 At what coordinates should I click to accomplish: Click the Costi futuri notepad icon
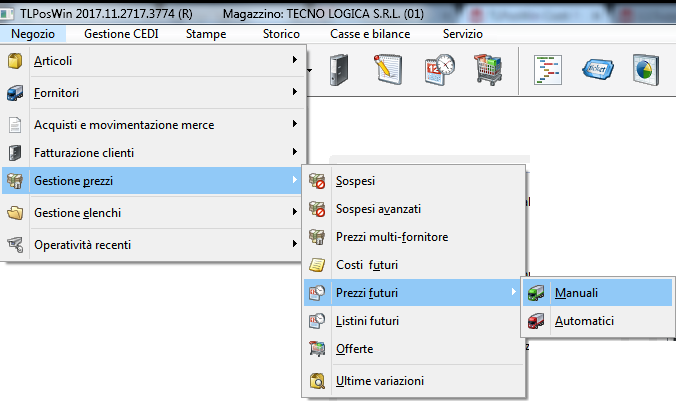pyautogui.click(x=317, y=265)
